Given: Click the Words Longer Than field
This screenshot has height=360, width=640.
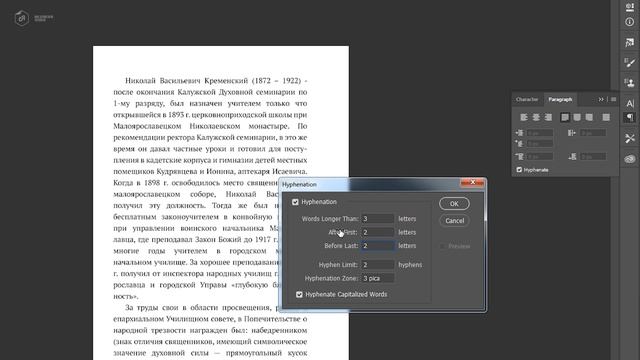Looking at the screenshot, I should click(378, 219).
